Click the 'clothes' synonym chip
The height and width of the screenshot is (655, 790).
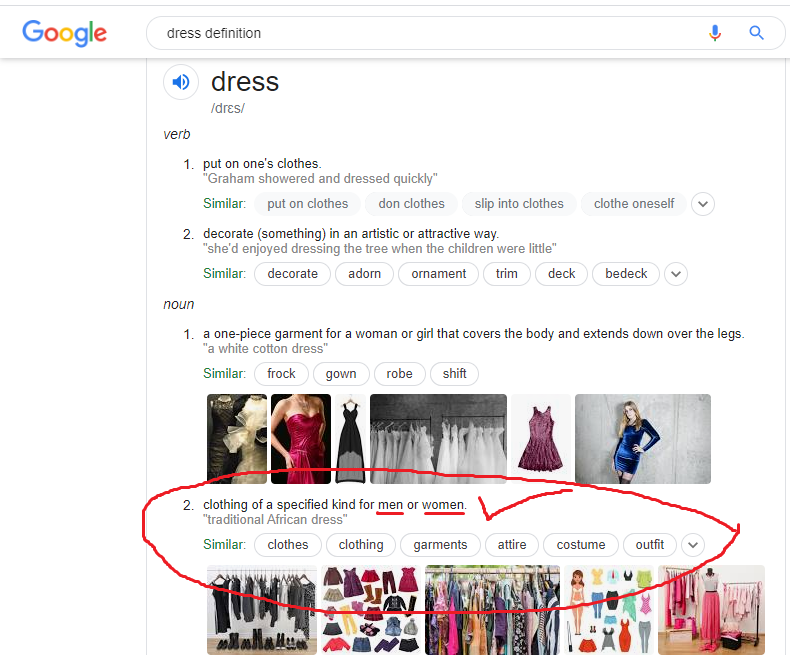(288, 545)
